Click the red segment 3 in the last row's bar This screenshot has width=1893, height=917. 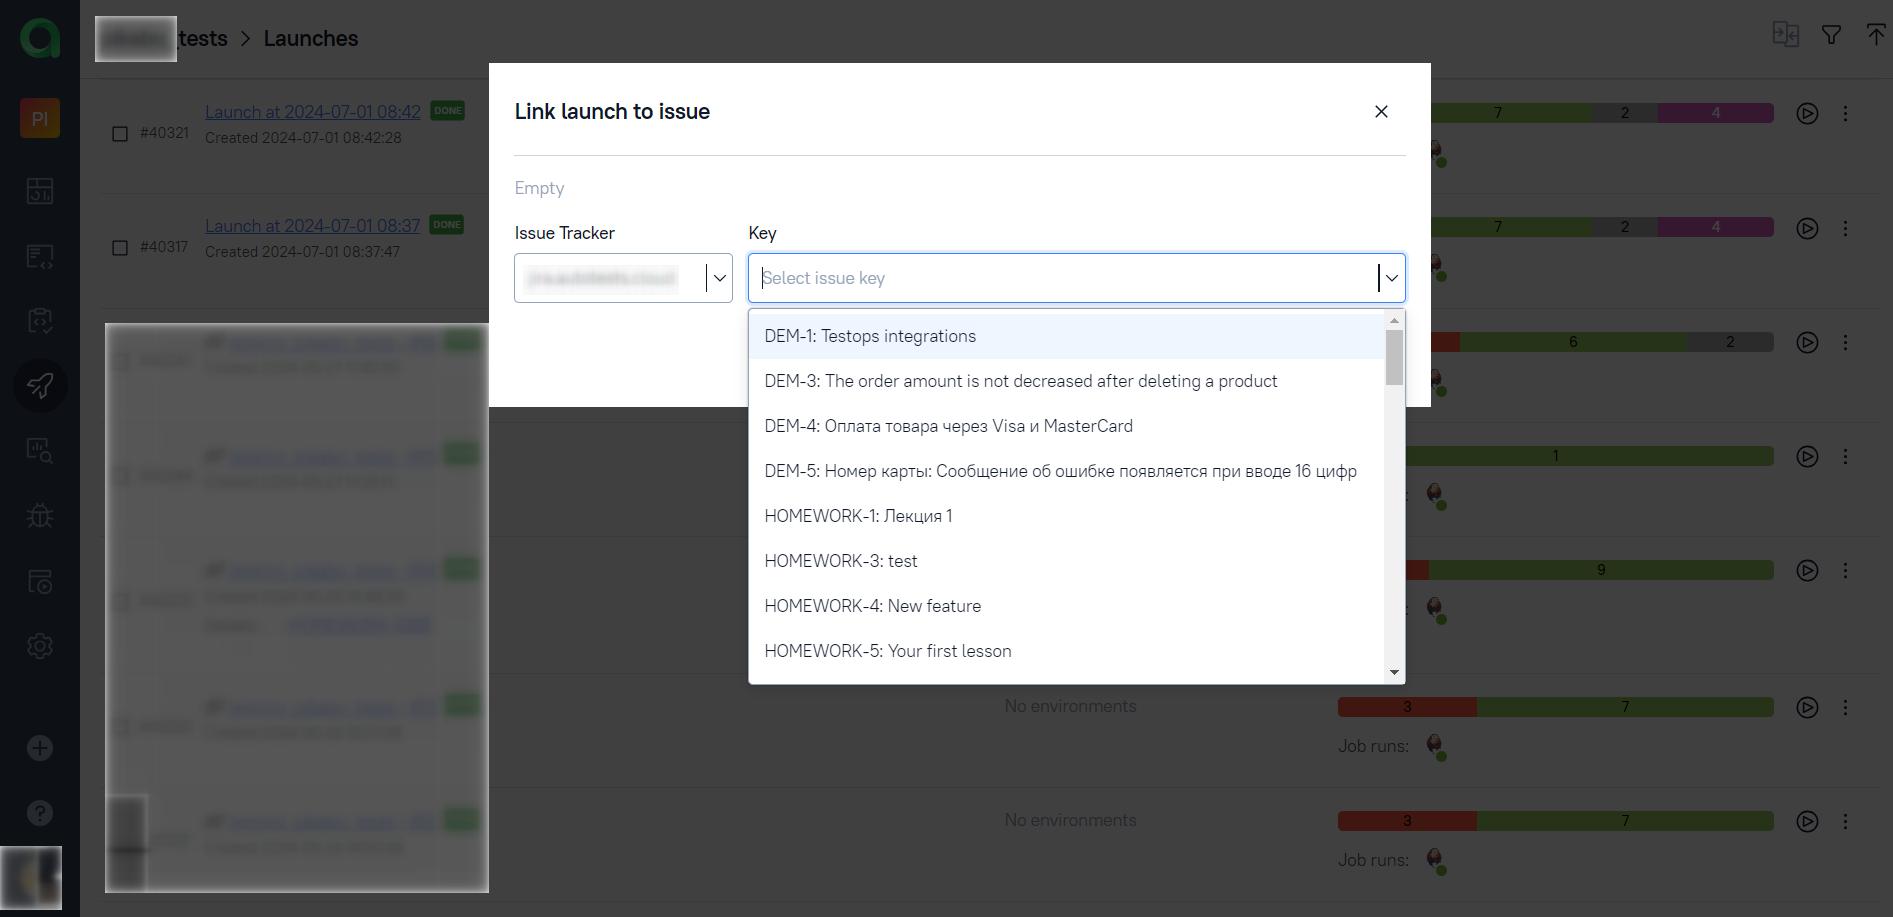(x=1407, y=821)
